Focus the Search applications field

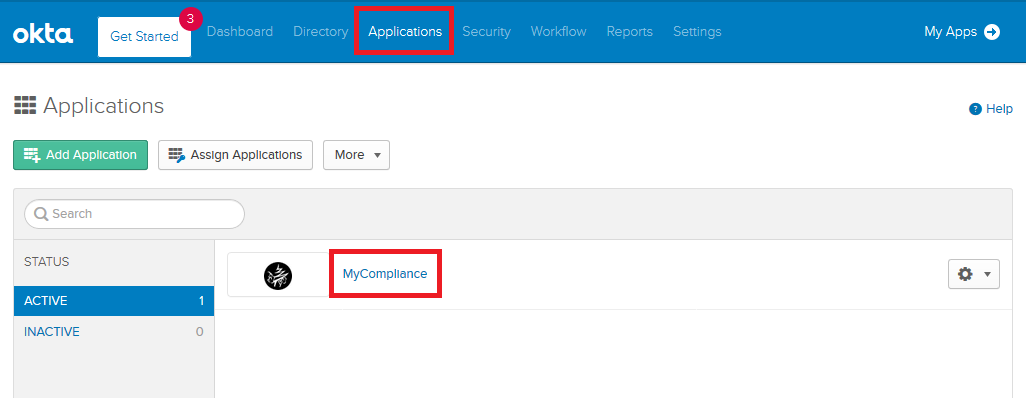click(x=134, y=214)
